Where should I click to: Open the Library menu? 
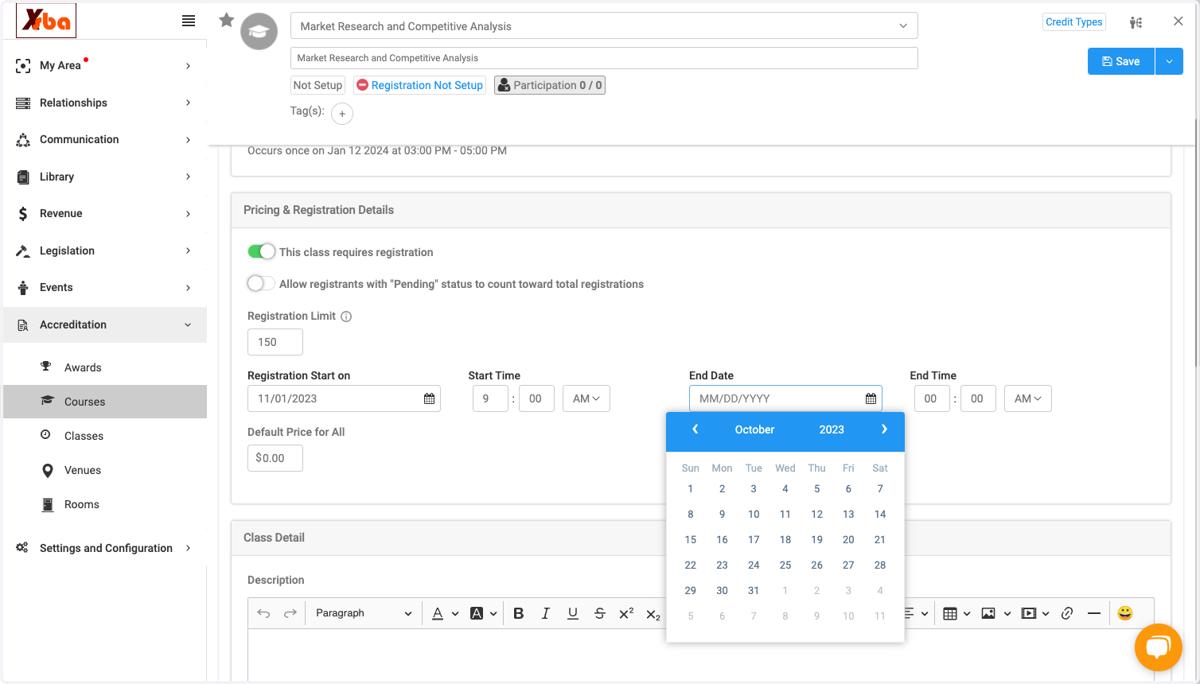point(104,177)
